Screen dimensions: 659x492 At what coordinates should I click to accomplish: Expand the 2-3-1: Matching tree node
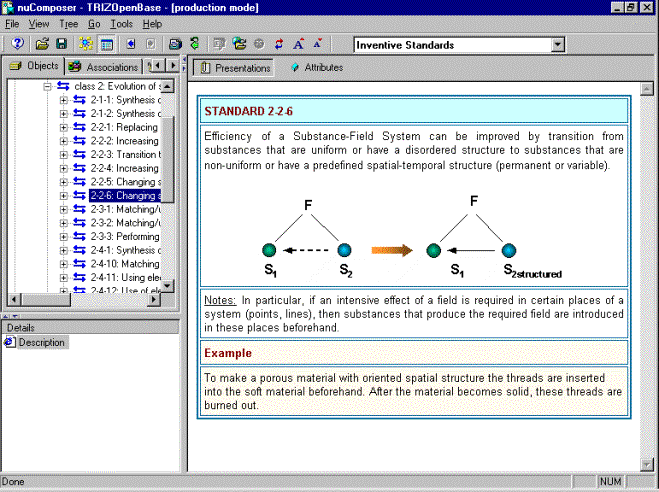[64, 210]
